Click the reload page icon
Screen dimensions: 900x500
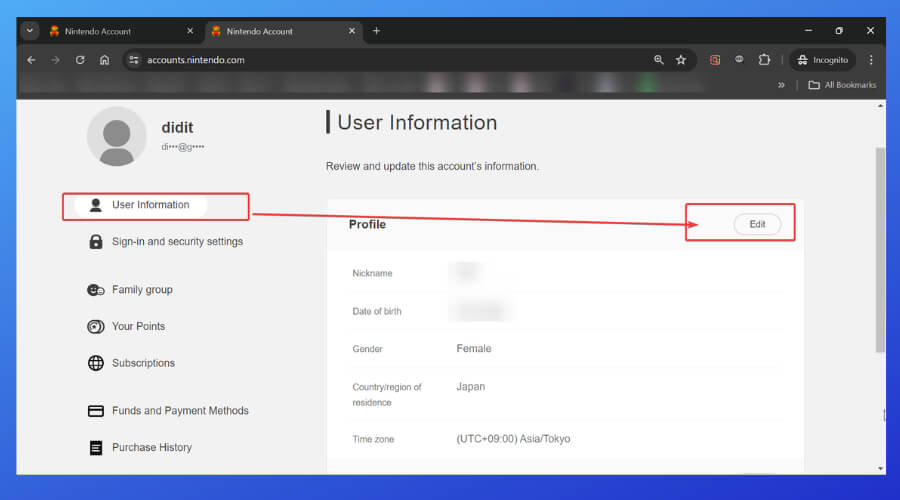pos(80,60)
